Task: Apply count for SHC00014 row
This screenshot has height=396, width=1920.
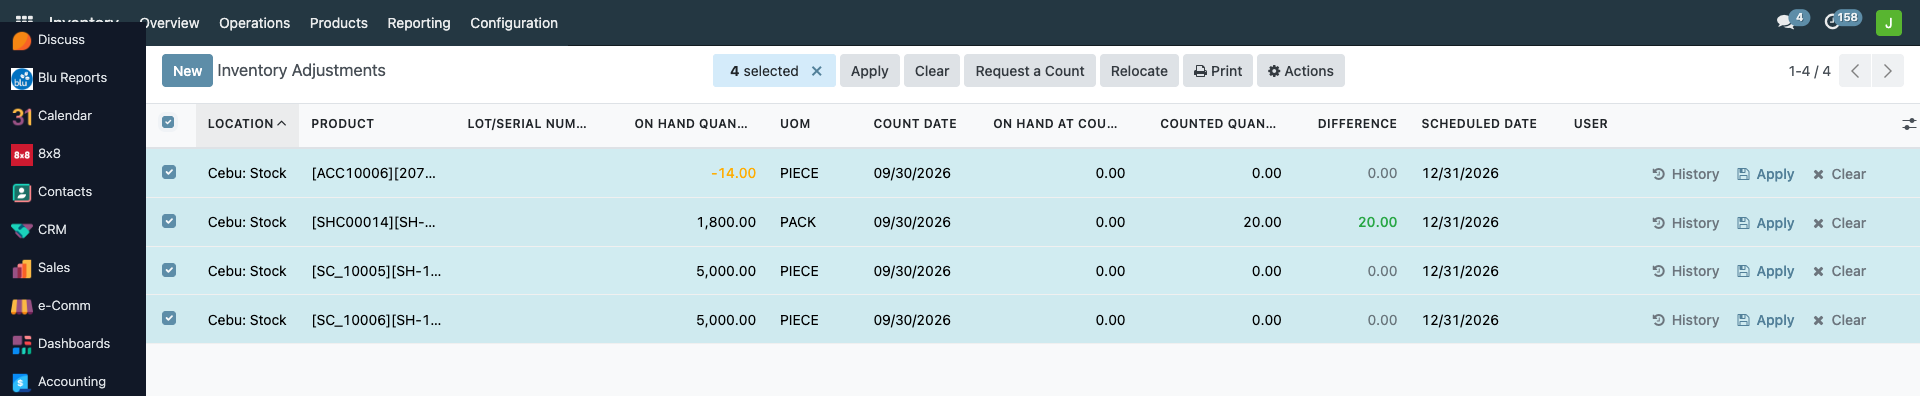Action: point(1766,223)
